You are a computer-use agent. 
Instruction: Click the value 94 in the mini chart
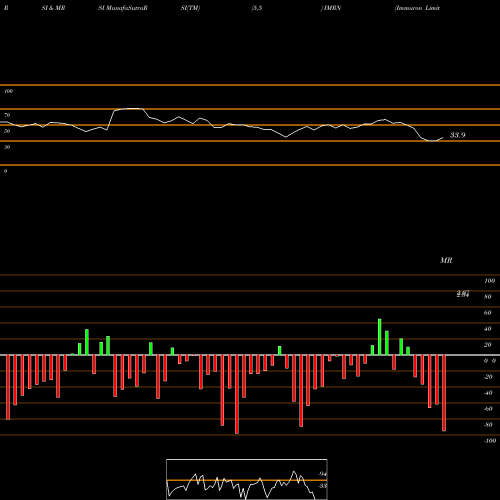pos(322,474)
